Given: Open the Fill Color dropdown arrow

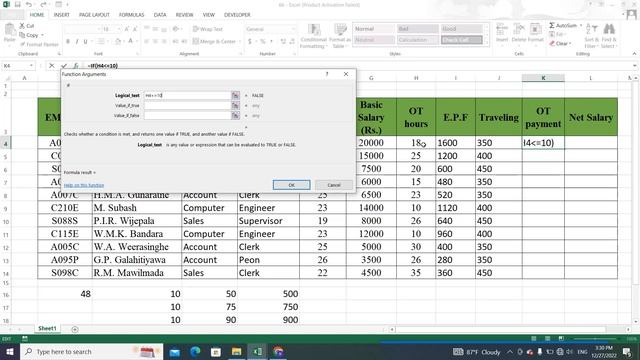Looking at the screenshot, I should click(123, 41).
